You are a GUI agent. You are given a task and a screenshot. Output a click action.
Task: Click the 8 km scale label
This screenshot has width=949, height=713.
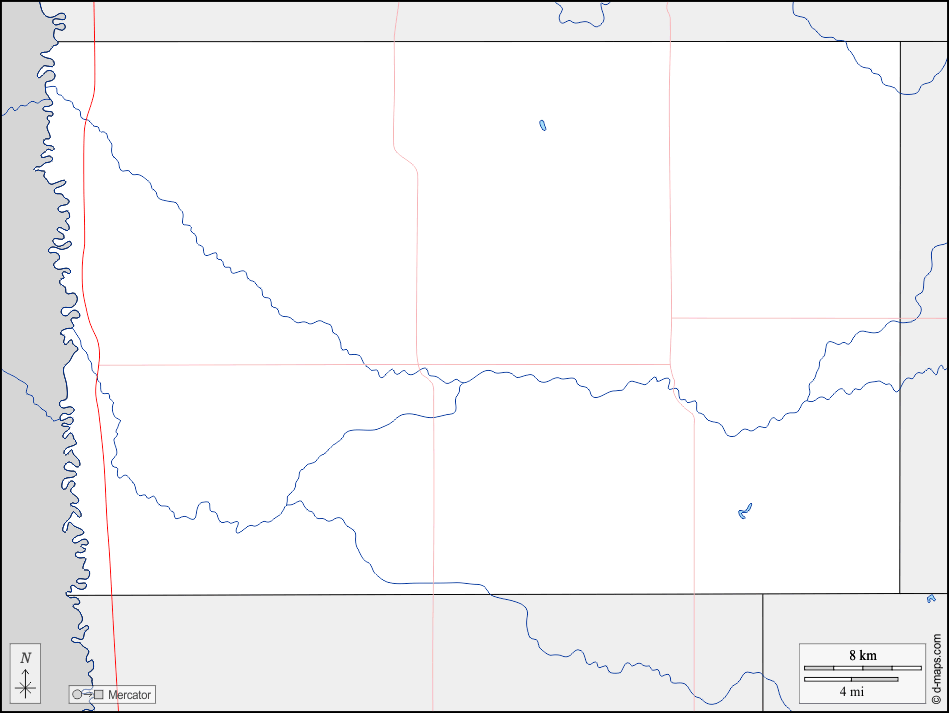click(862, 655)
